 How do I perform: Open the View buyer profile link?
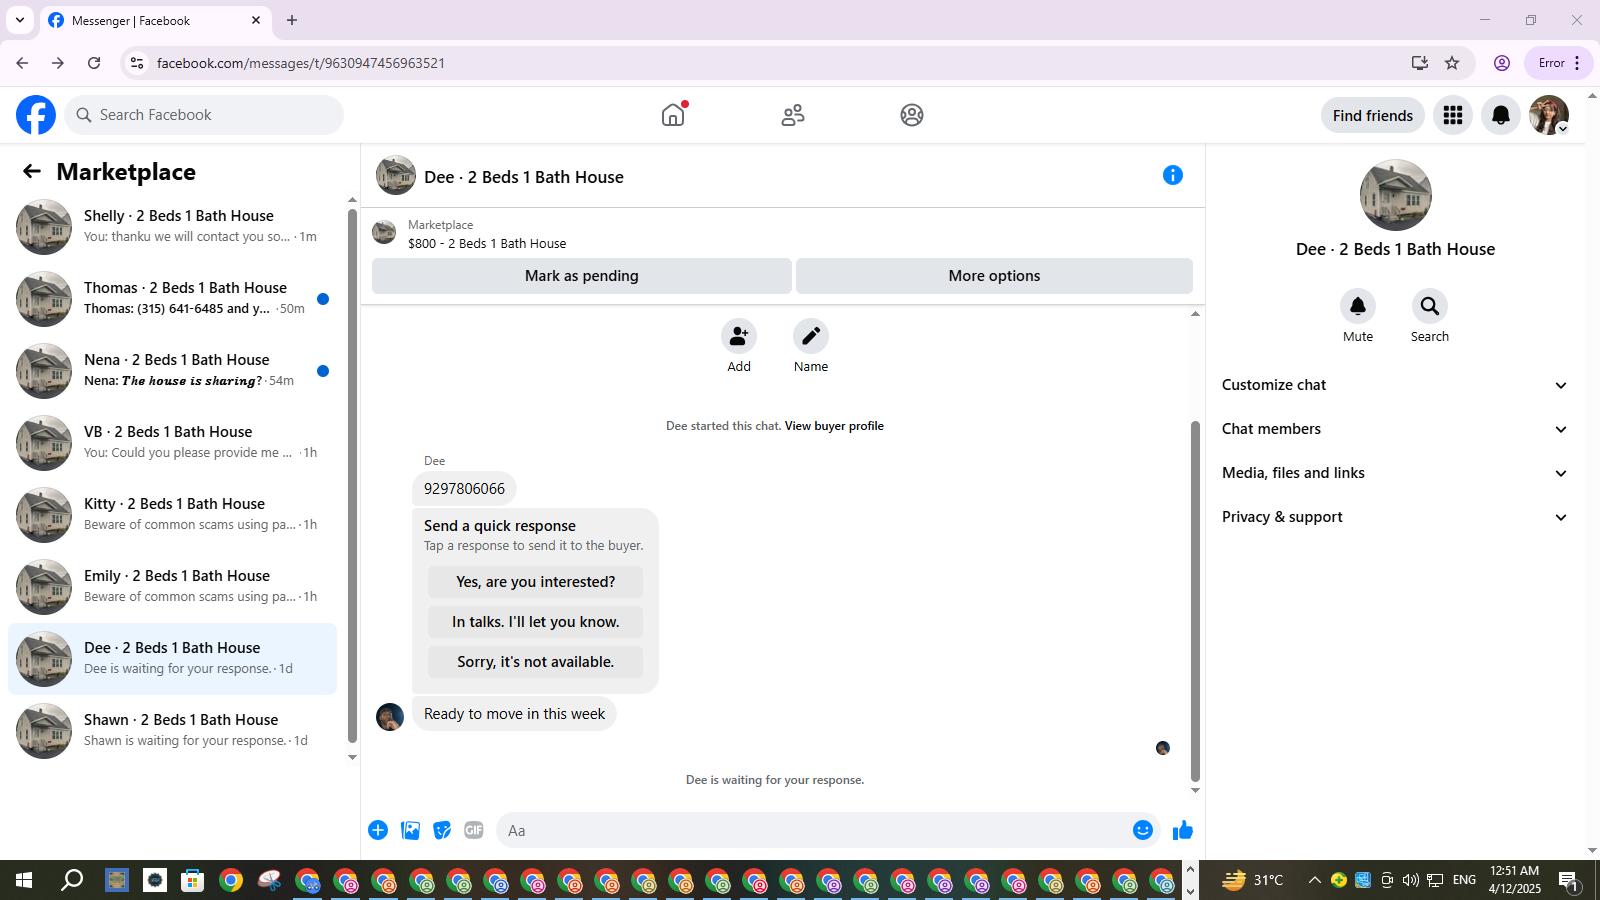(834, 426)
